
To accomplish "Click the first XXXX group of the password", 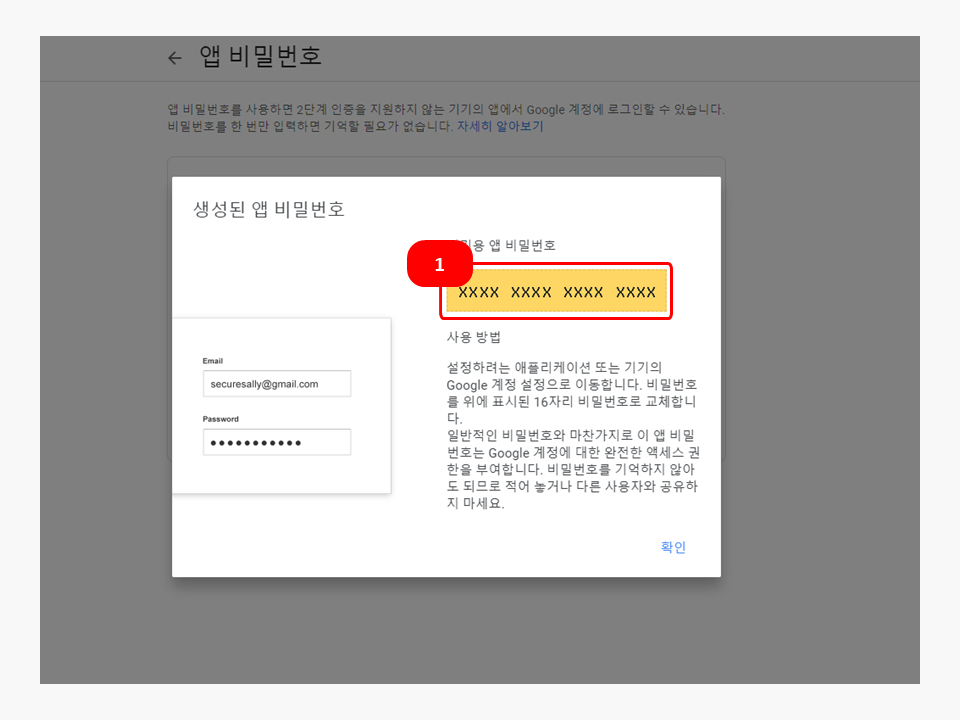I will point(478,292).
